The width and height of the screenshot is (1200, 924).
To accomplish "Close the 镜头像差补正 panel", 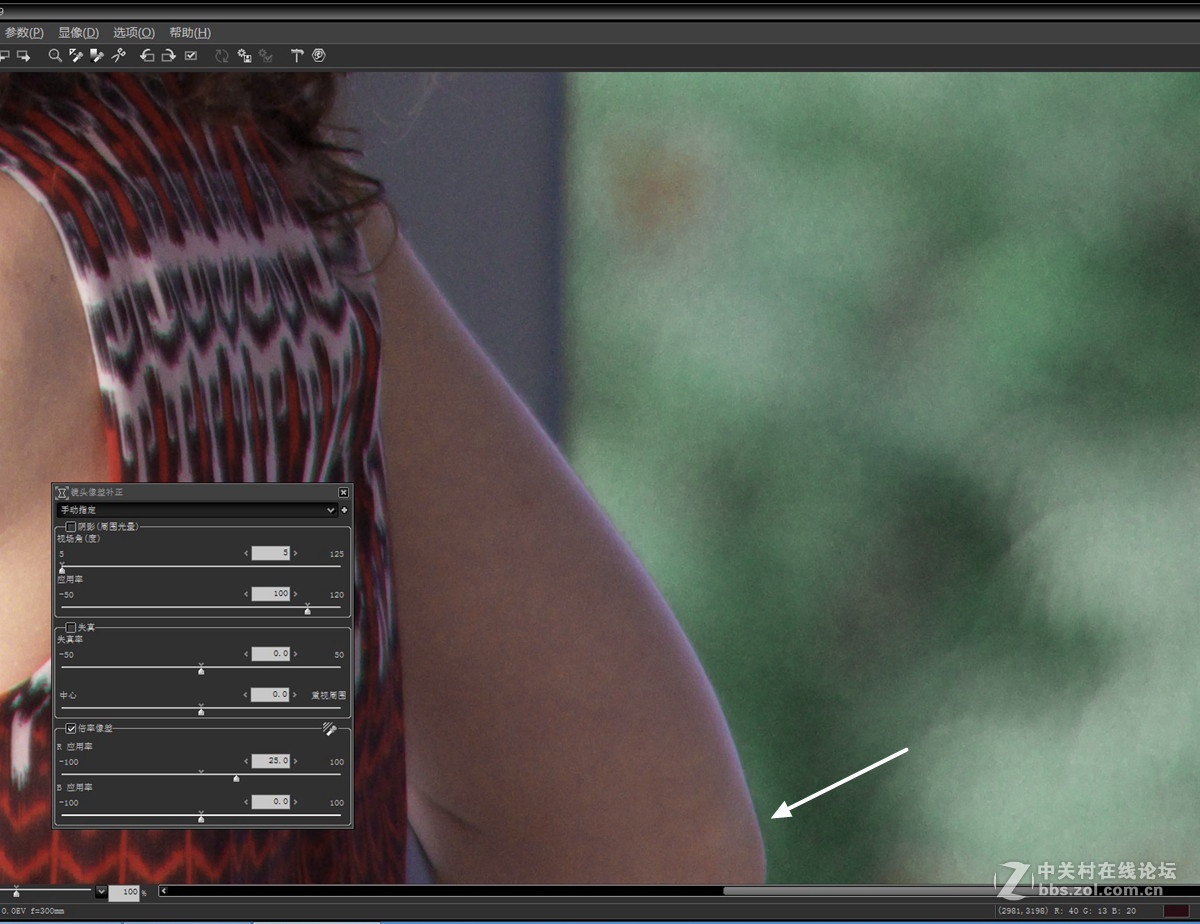I will [344, 493].
